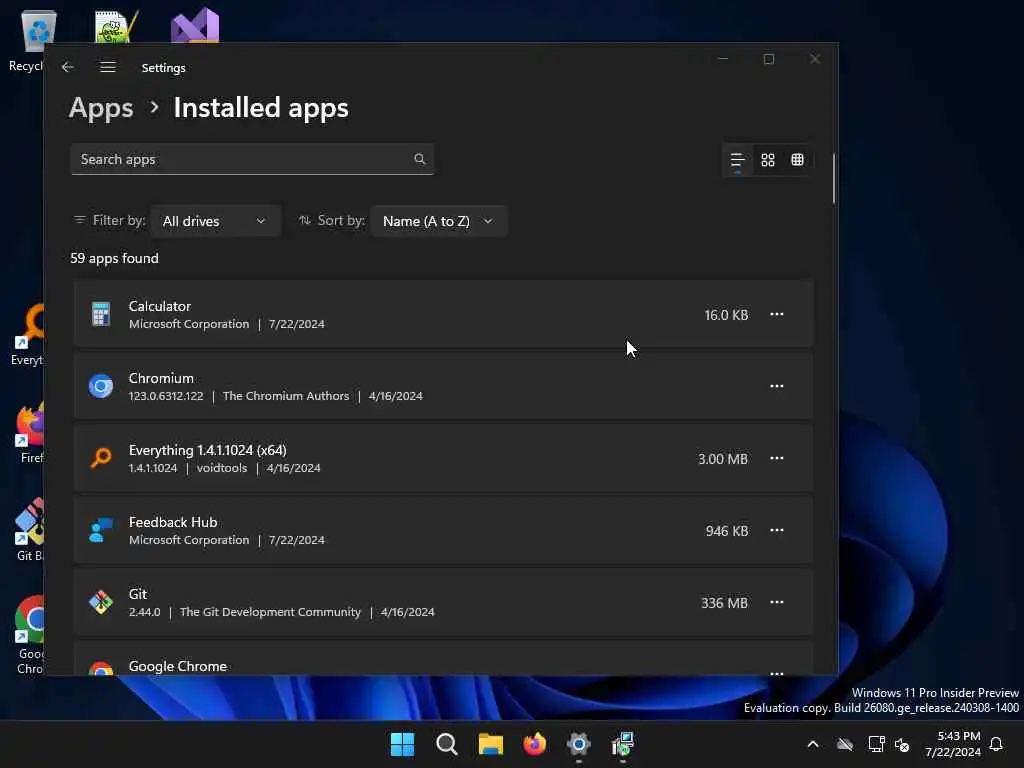Select the Git Bash desktop shortcut
Viewport: 1024px width, 768px height.
click(x=29, y=530)
